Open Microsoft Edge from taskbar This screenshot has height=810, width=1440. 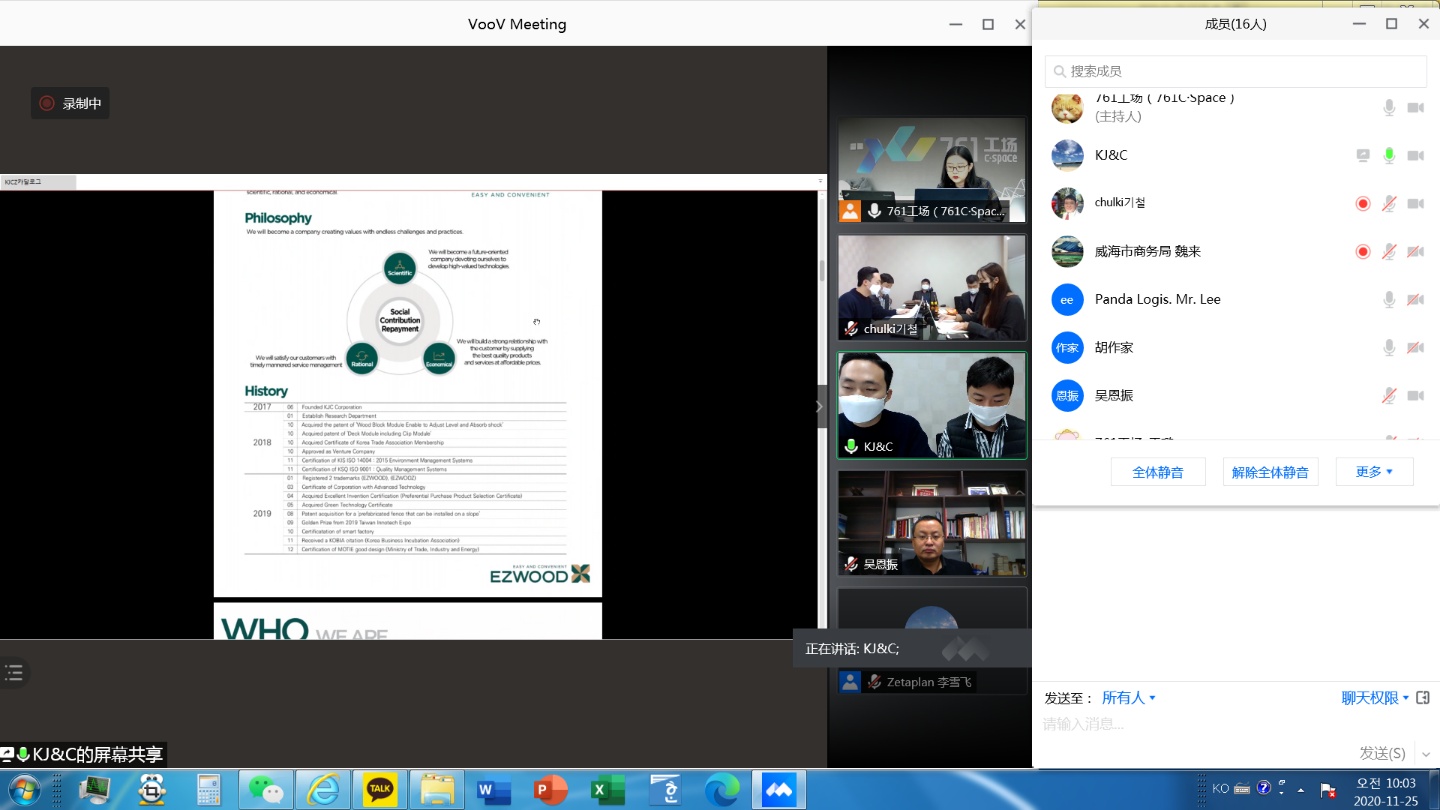click(722, 790)
